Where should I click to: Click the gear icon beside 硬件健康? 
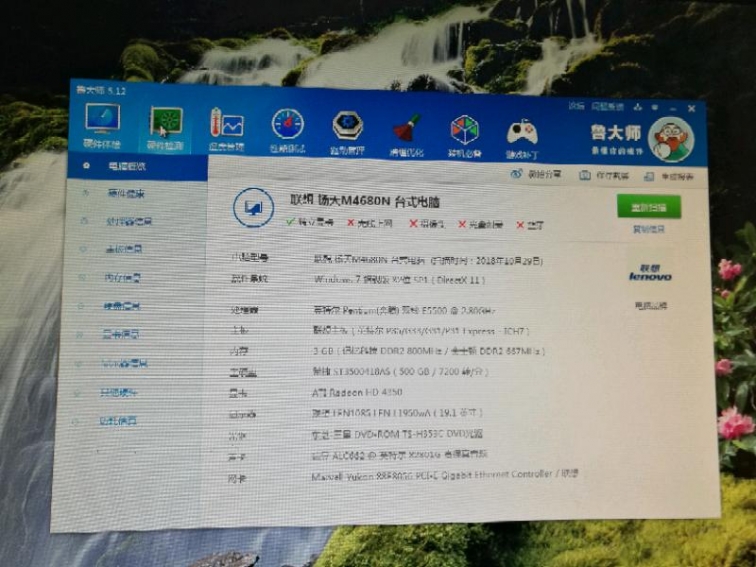(86, 193)
